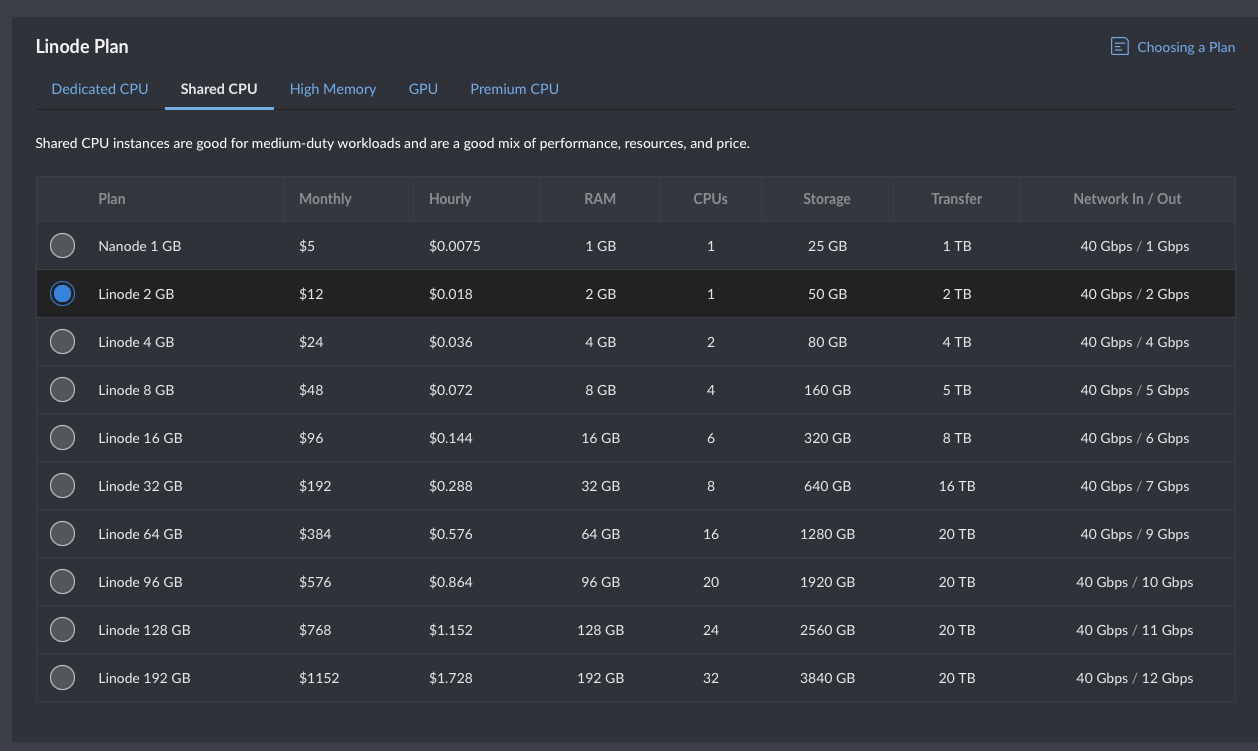Click the Linode 16 GB plan name
1258x751 pixels.
click(140, 438)
